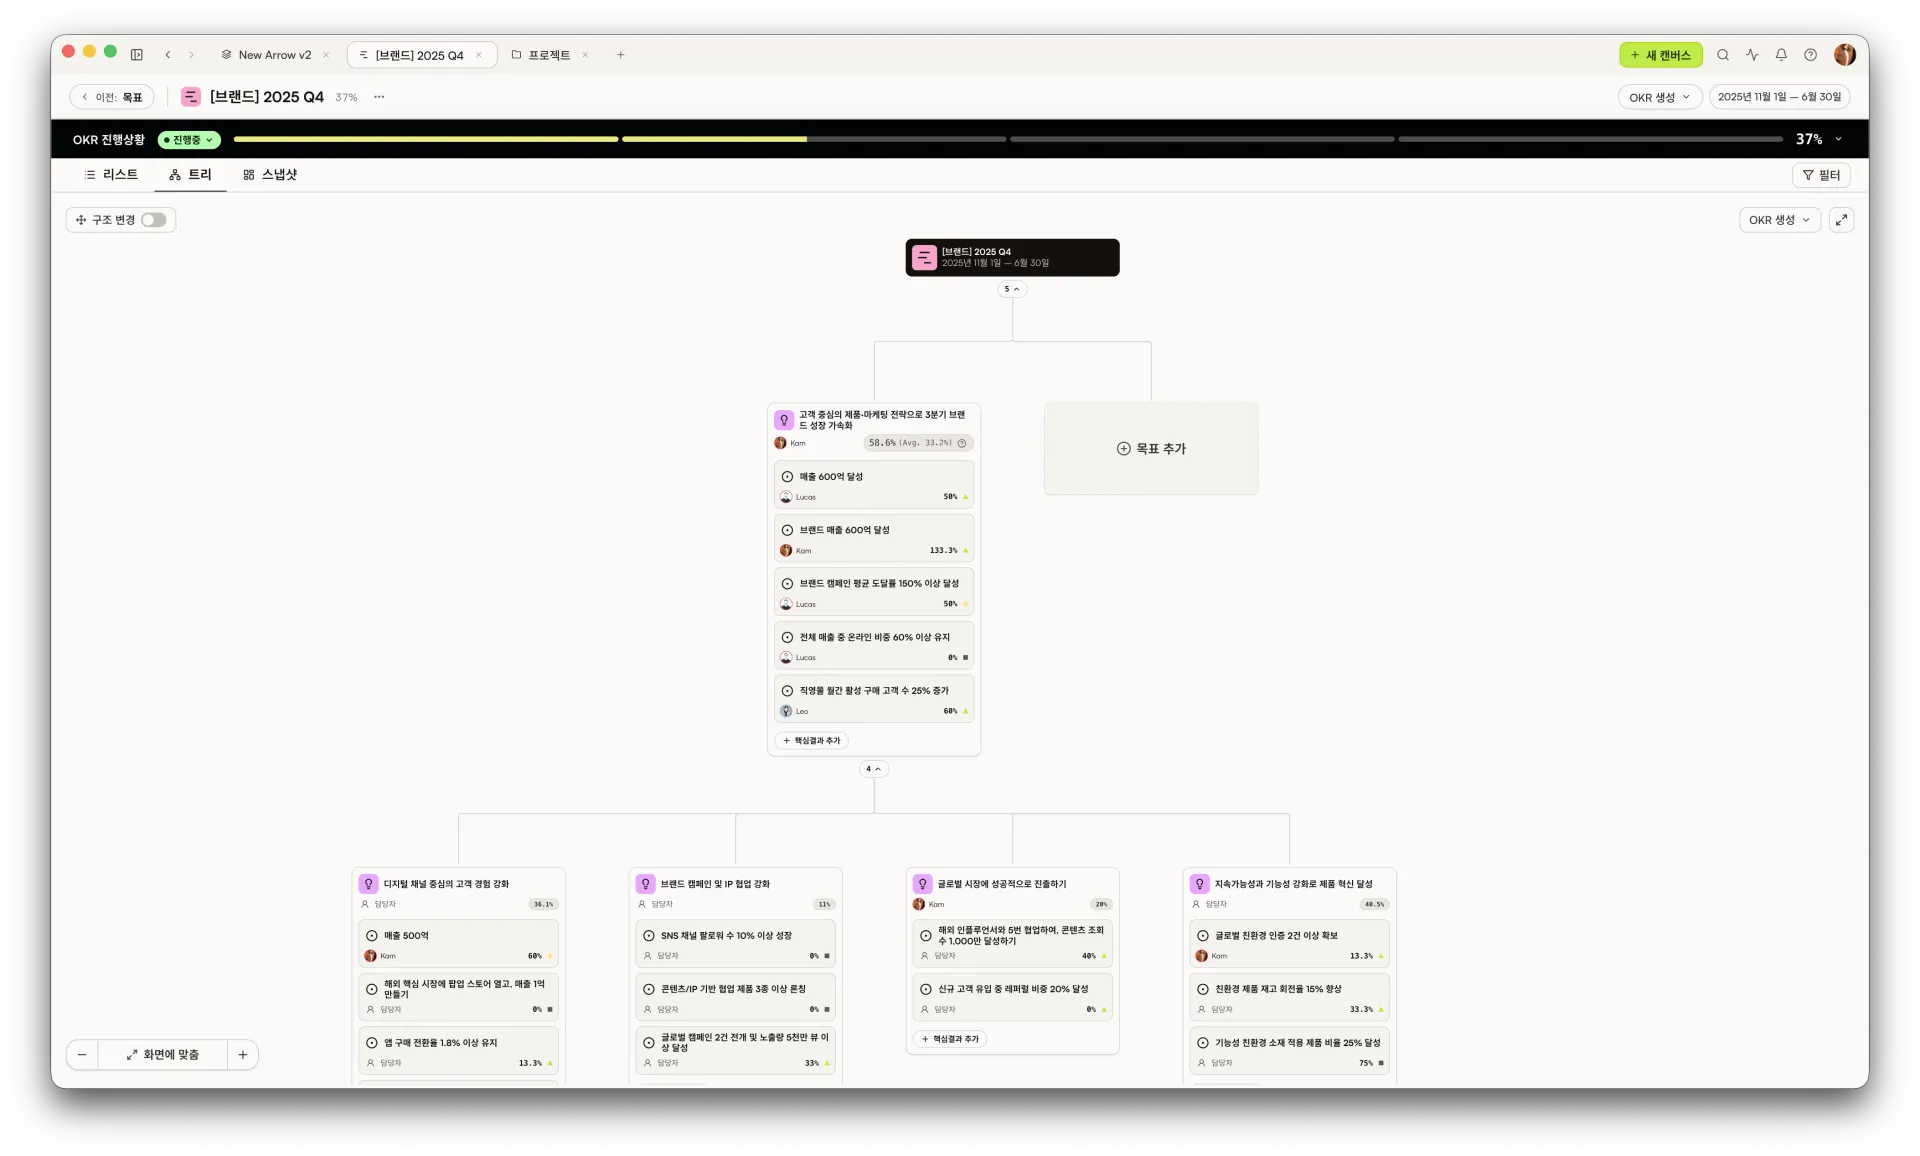Close the 프로젝트 tab
1920x1156 pixels.
585,55
